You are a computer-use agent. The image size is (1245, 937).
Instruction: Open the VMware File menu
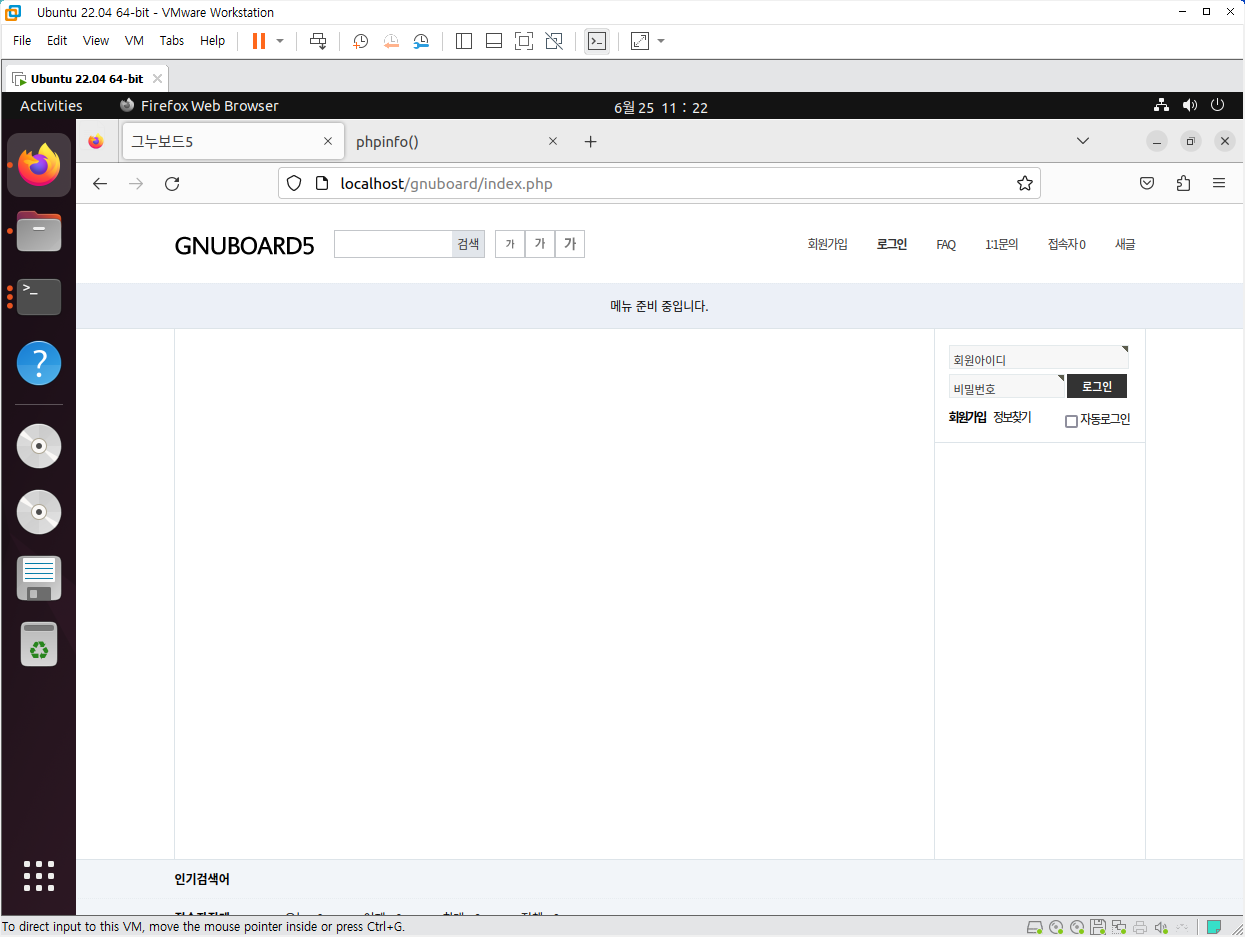pos(22,41)
